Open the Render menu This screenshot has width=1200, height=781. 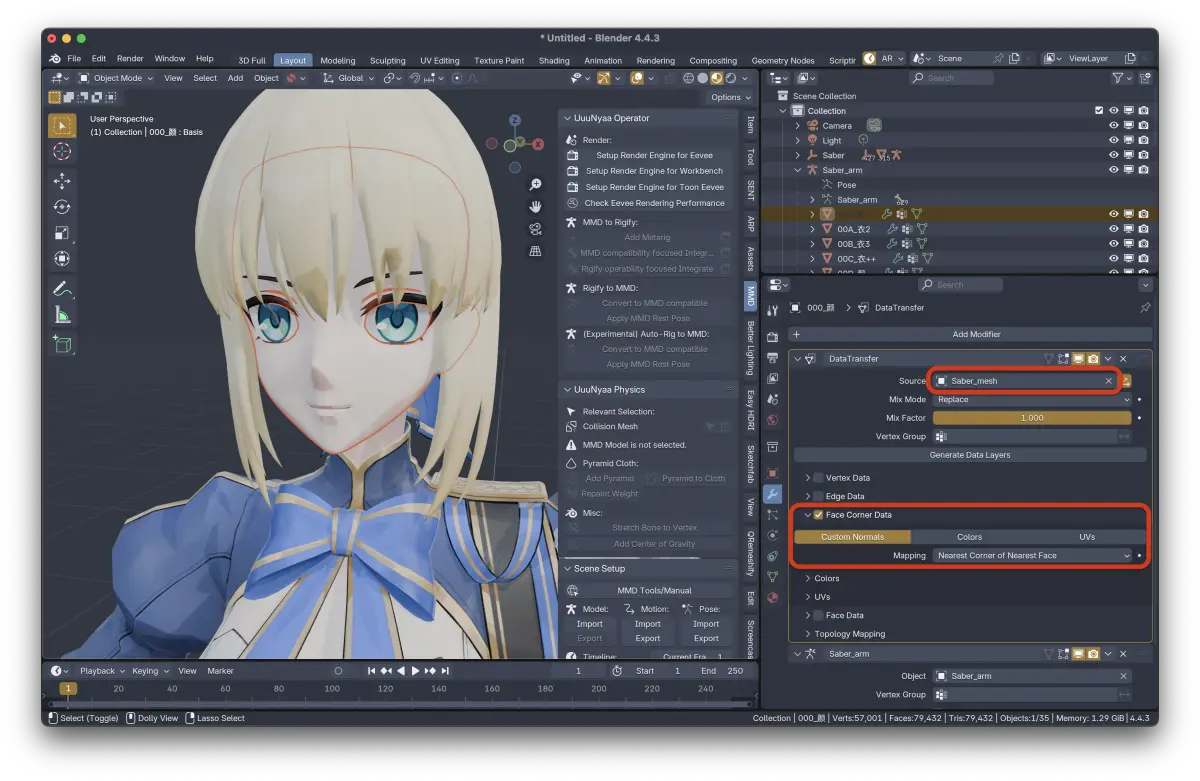pyautogui.click(x=130, y=59)
